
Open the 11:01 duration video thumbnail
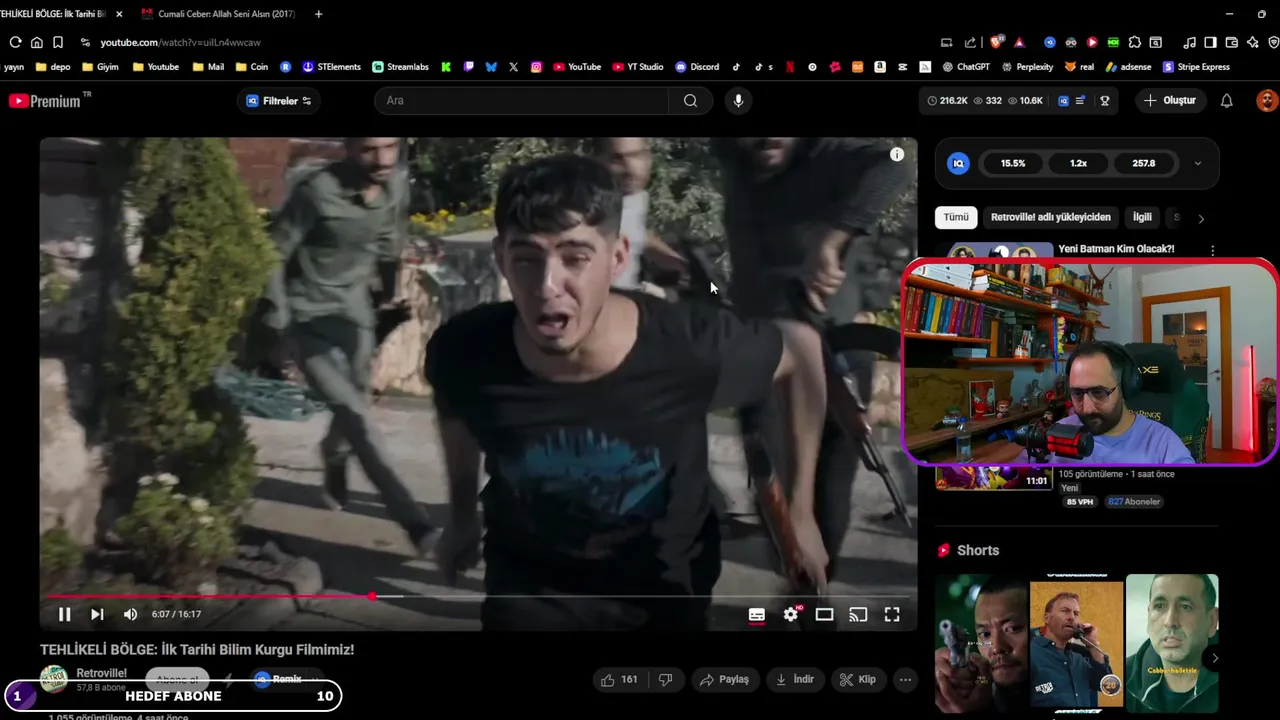993,479
